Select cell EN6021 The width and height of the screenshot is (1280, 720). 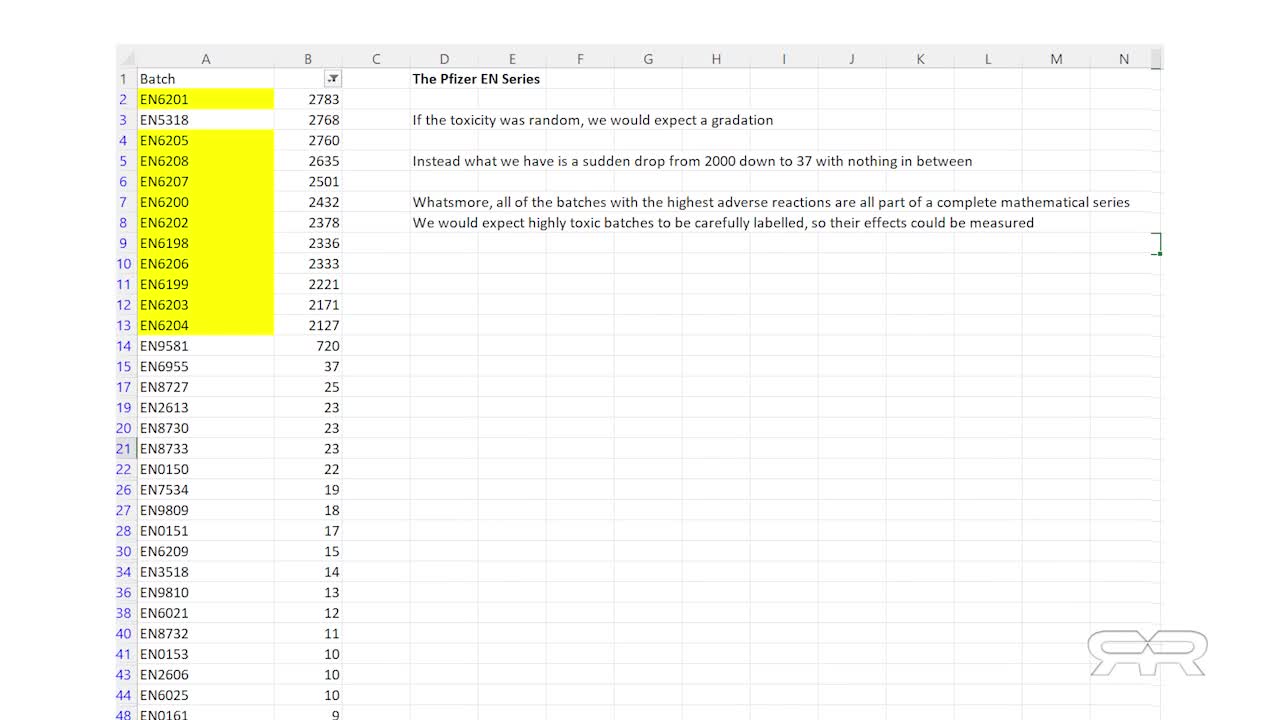click(x=205, y=613)
